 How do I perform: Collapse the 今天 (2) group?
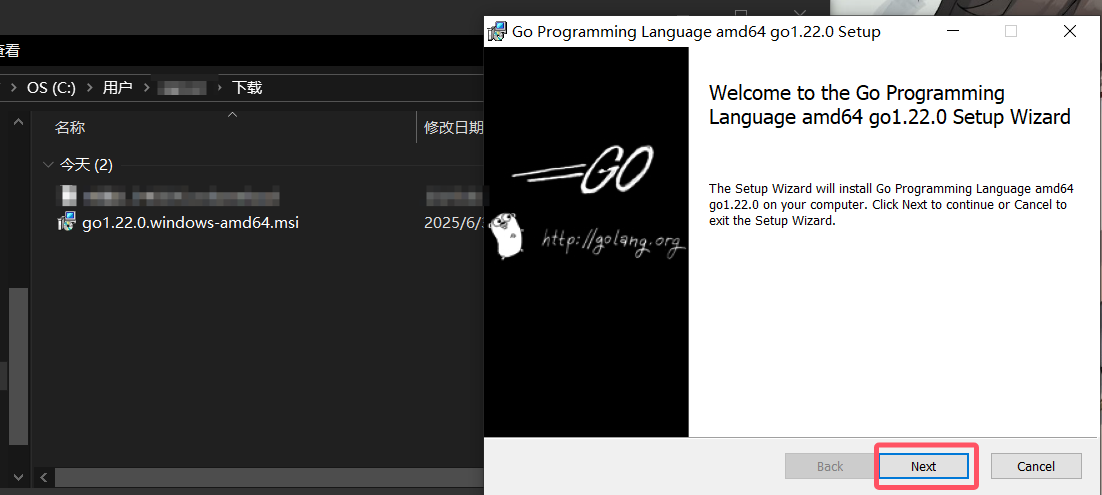click(48, 165)
